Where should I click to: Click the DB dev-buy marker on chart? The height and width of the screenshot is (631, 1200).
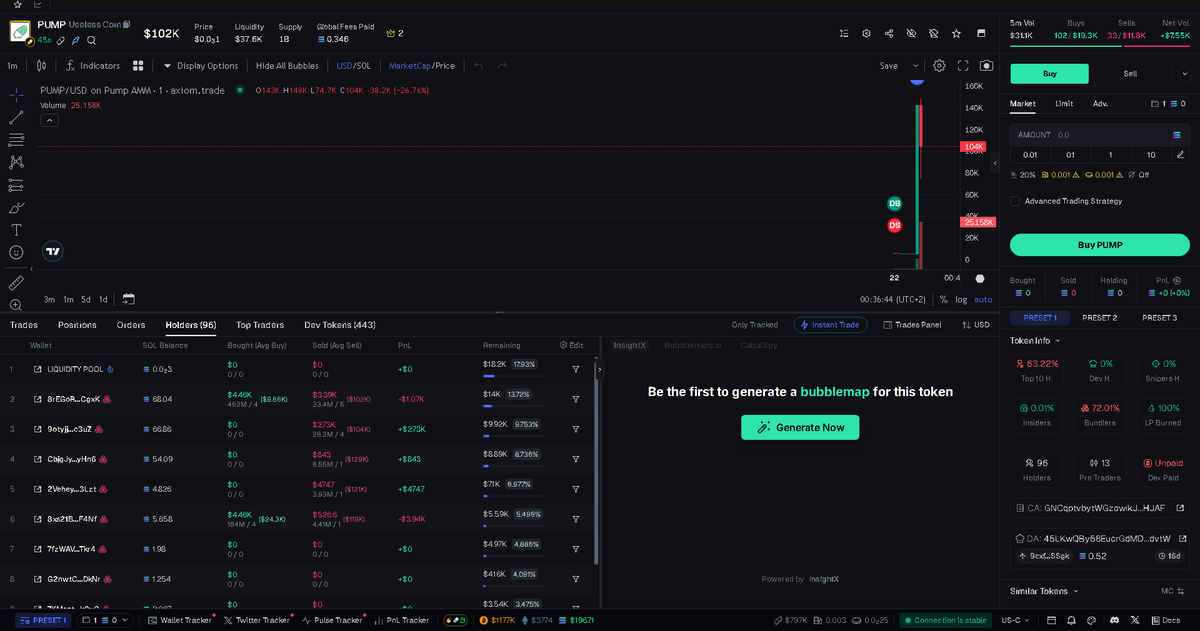click(x=894, y=203)
